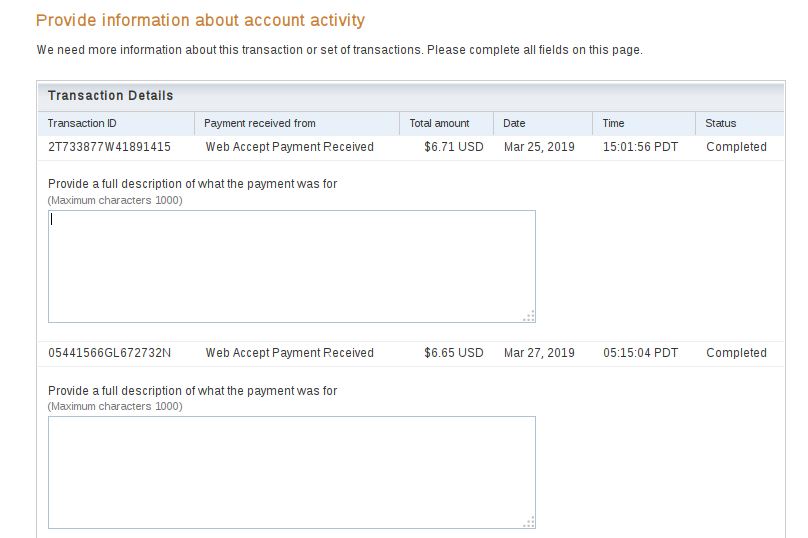The width and height of the screenshot is (808, 538).
Task: Click the Total amount column header
Action: (x=439, y=123)
